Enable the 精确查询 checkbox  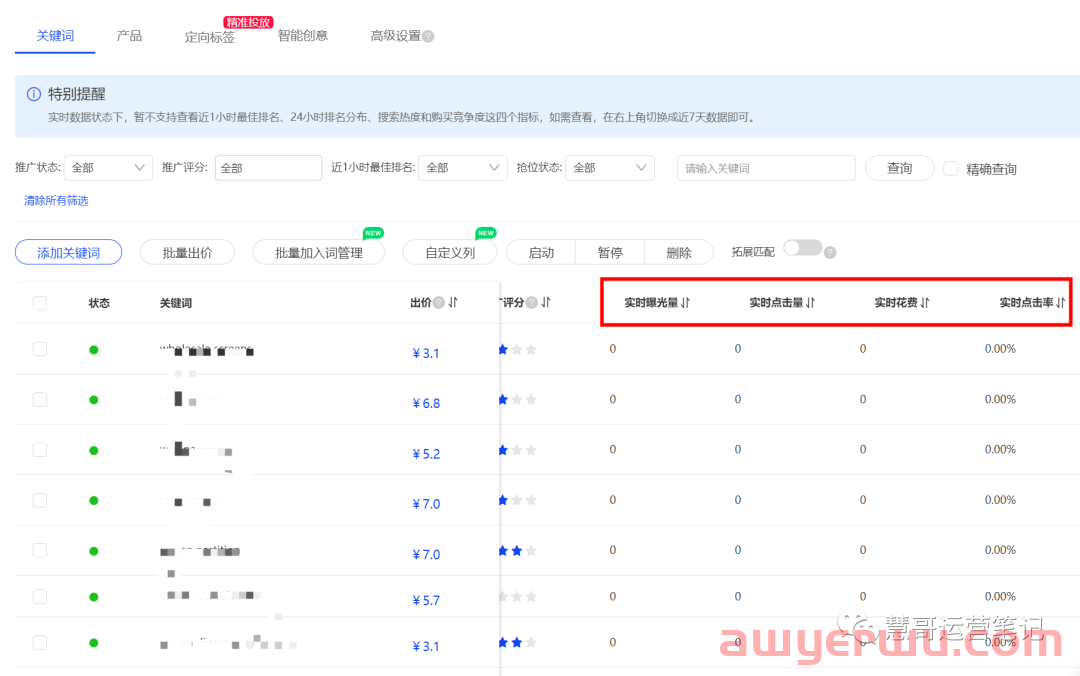tap(949, 168)
